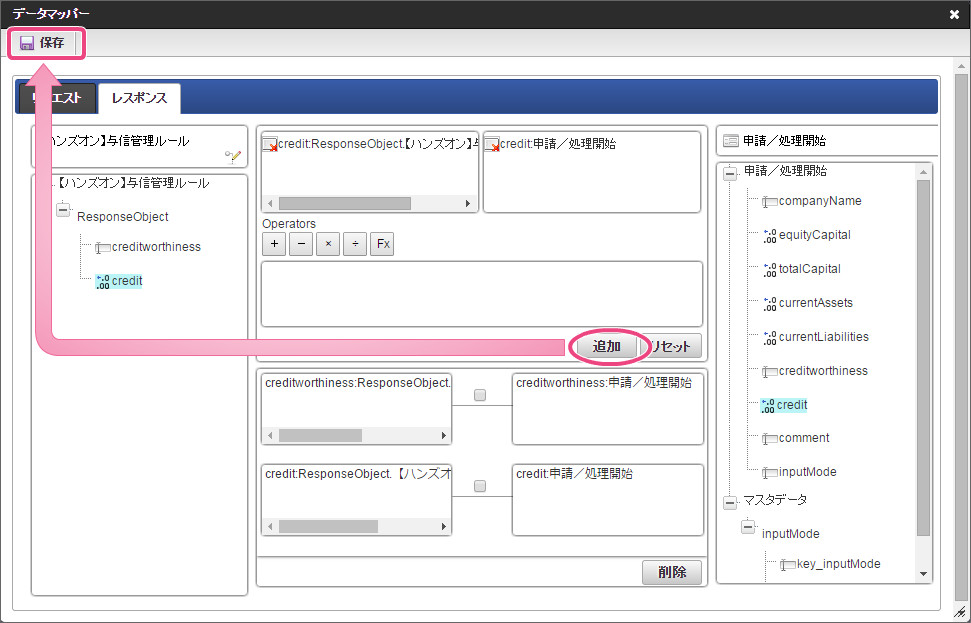
Task: Click the inputMode field type icon under 申請/処理開始
Action: click(770, 473)
